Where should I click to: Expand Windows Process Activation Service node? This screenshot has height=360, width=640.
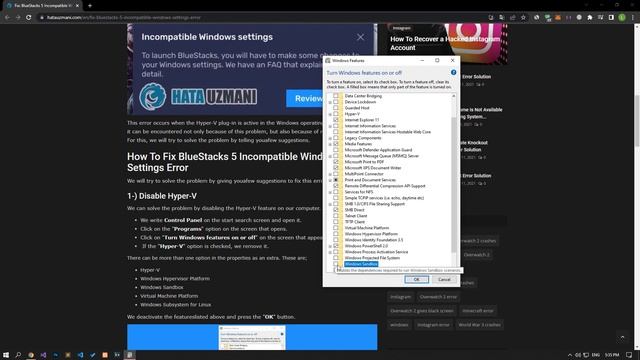tap(330, 252)
